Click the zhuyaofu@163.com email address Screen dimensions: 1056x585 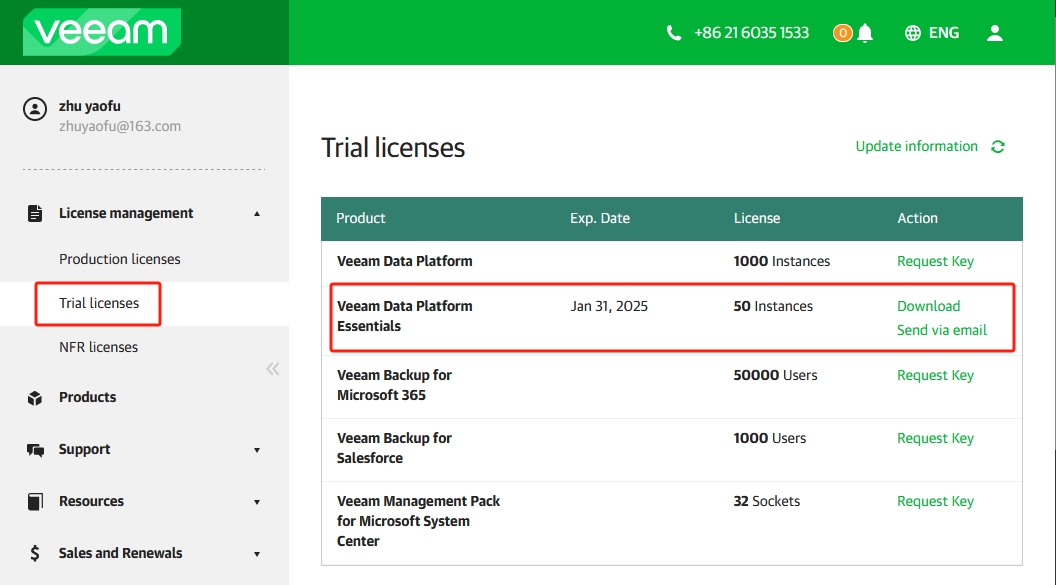pyautogui.click(x=120, y=127)
